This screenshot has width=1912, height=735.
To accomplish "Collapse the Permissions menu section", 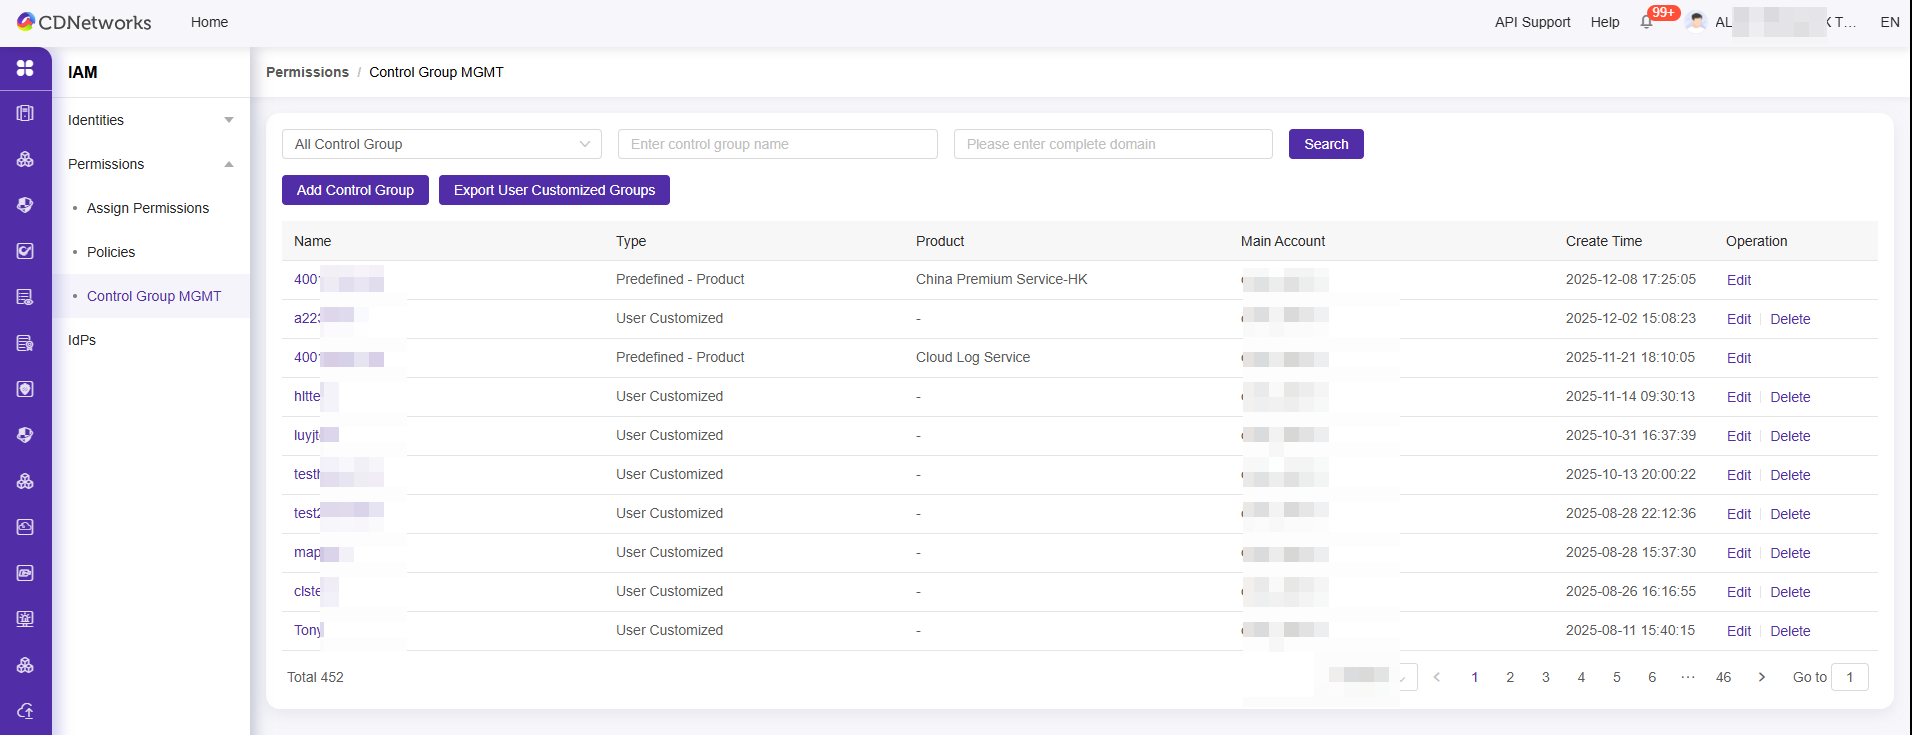I will pyautogui.click(x=150, y=164).
